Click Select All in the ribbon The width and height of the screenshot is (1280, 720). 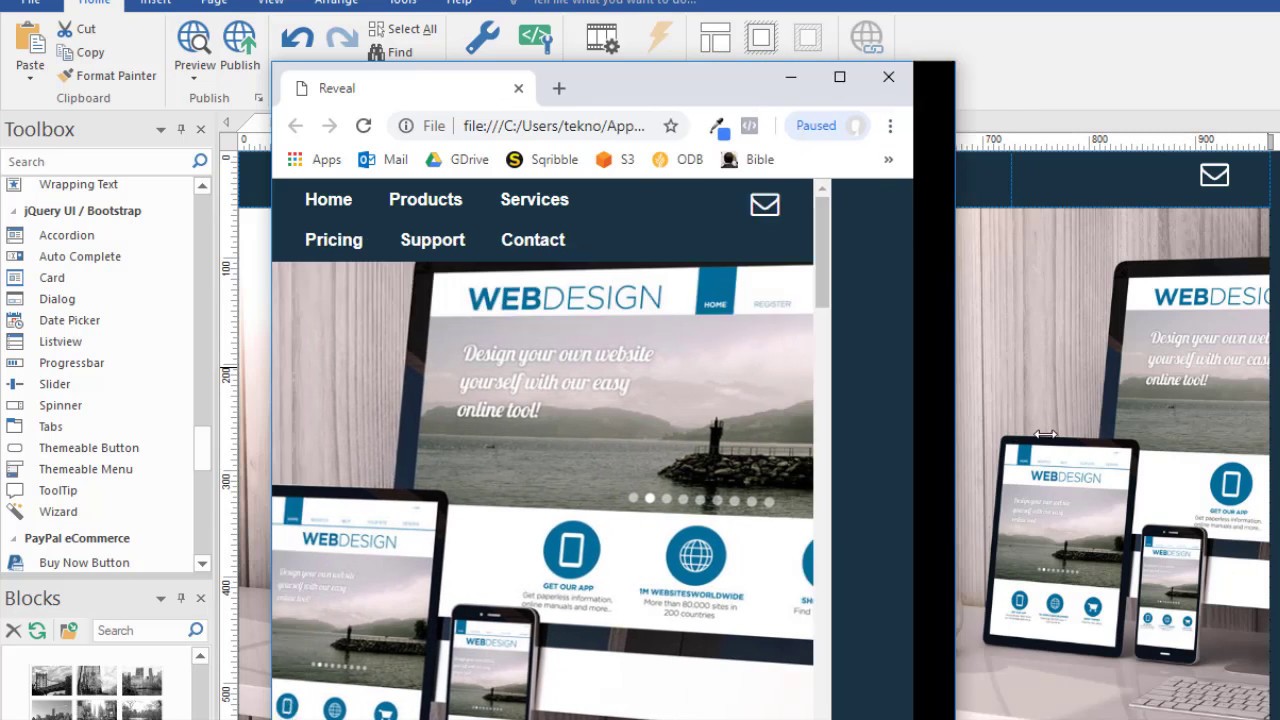[403, 29]
